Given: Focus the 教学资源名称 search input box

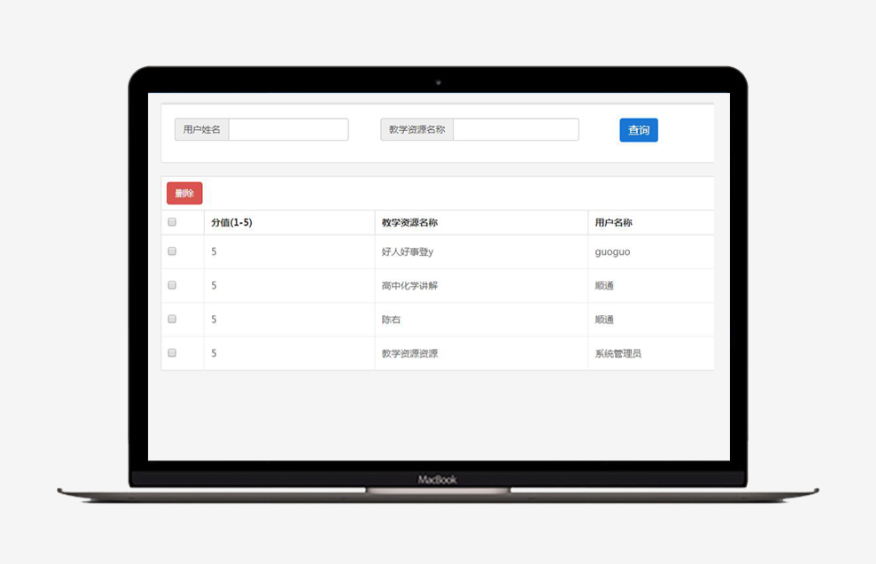Looking at the screenshot, I should (x=515, y=130).
